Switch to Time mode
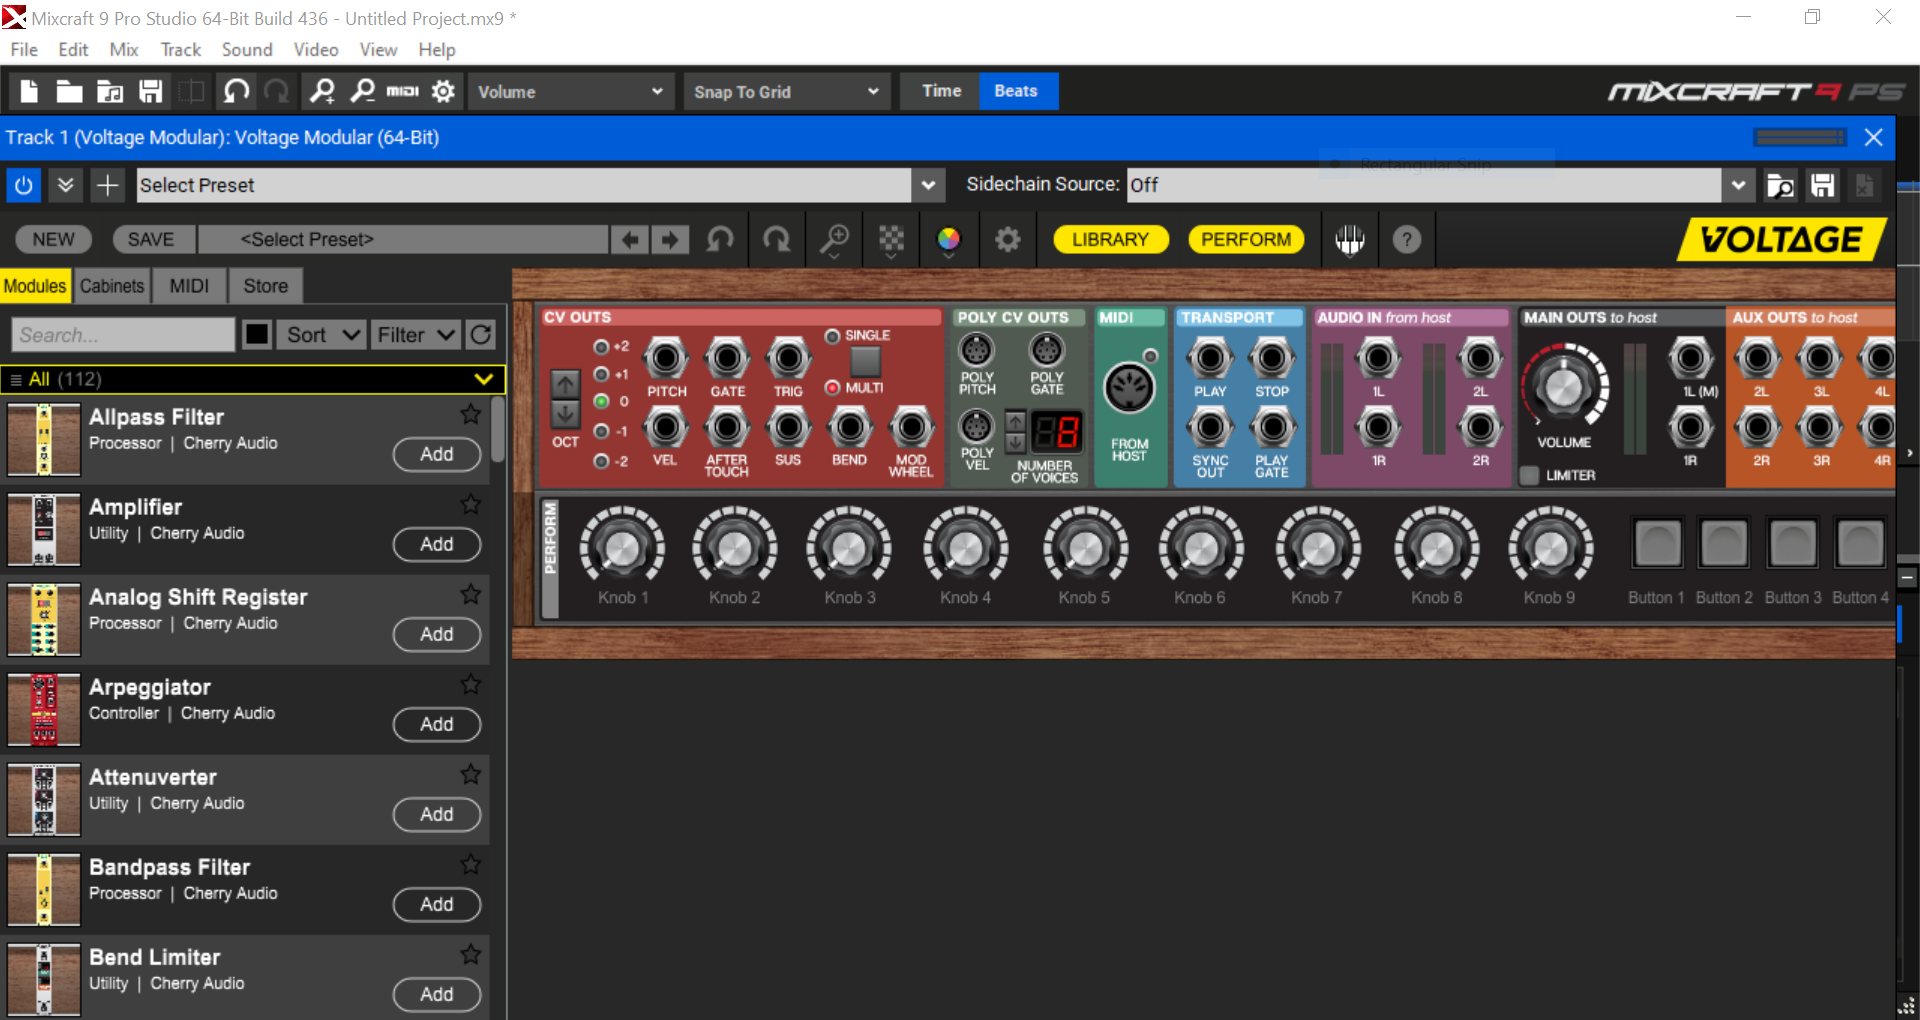The image size is (1920, 1020). [941, 91]
